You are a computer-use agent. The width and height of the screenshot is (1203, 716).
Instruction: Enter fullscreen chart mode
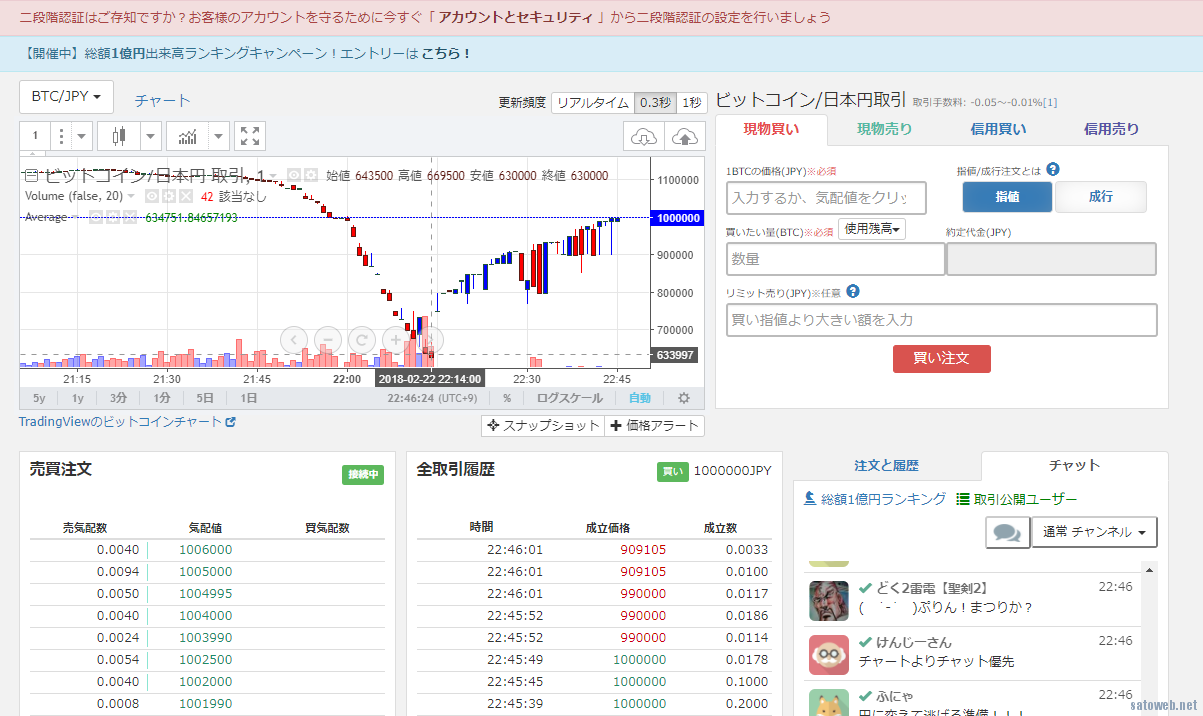point(250,136)
